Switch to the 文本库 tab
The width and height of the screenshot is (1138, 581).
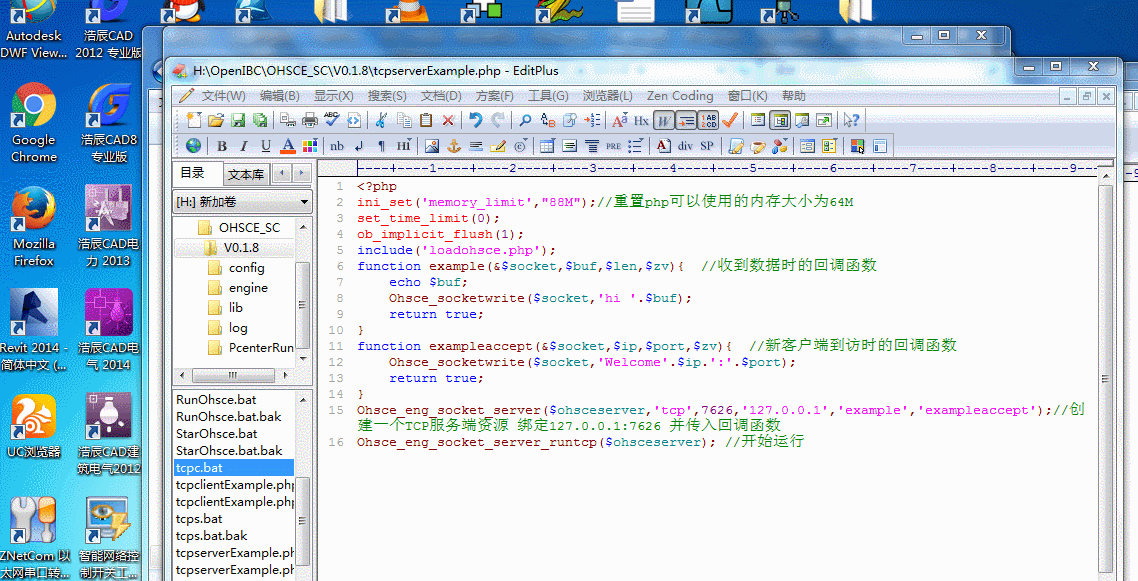point(247,172)
